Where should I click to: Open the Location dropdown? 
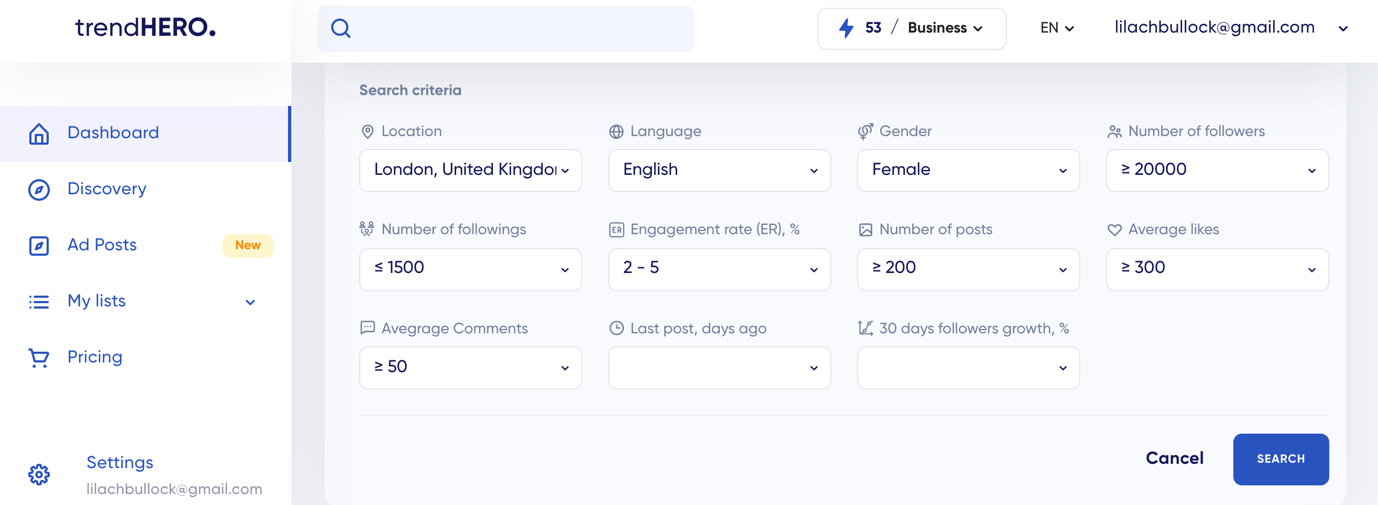[x=470, y=170]
